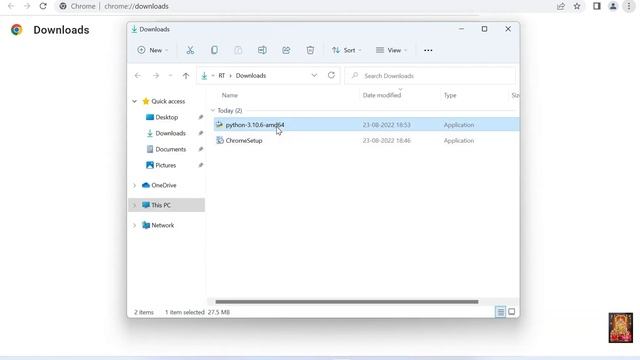Open the New item menu in Explorer
The height and width of the screenshot is (360, 640).
[x=153, y=50]
